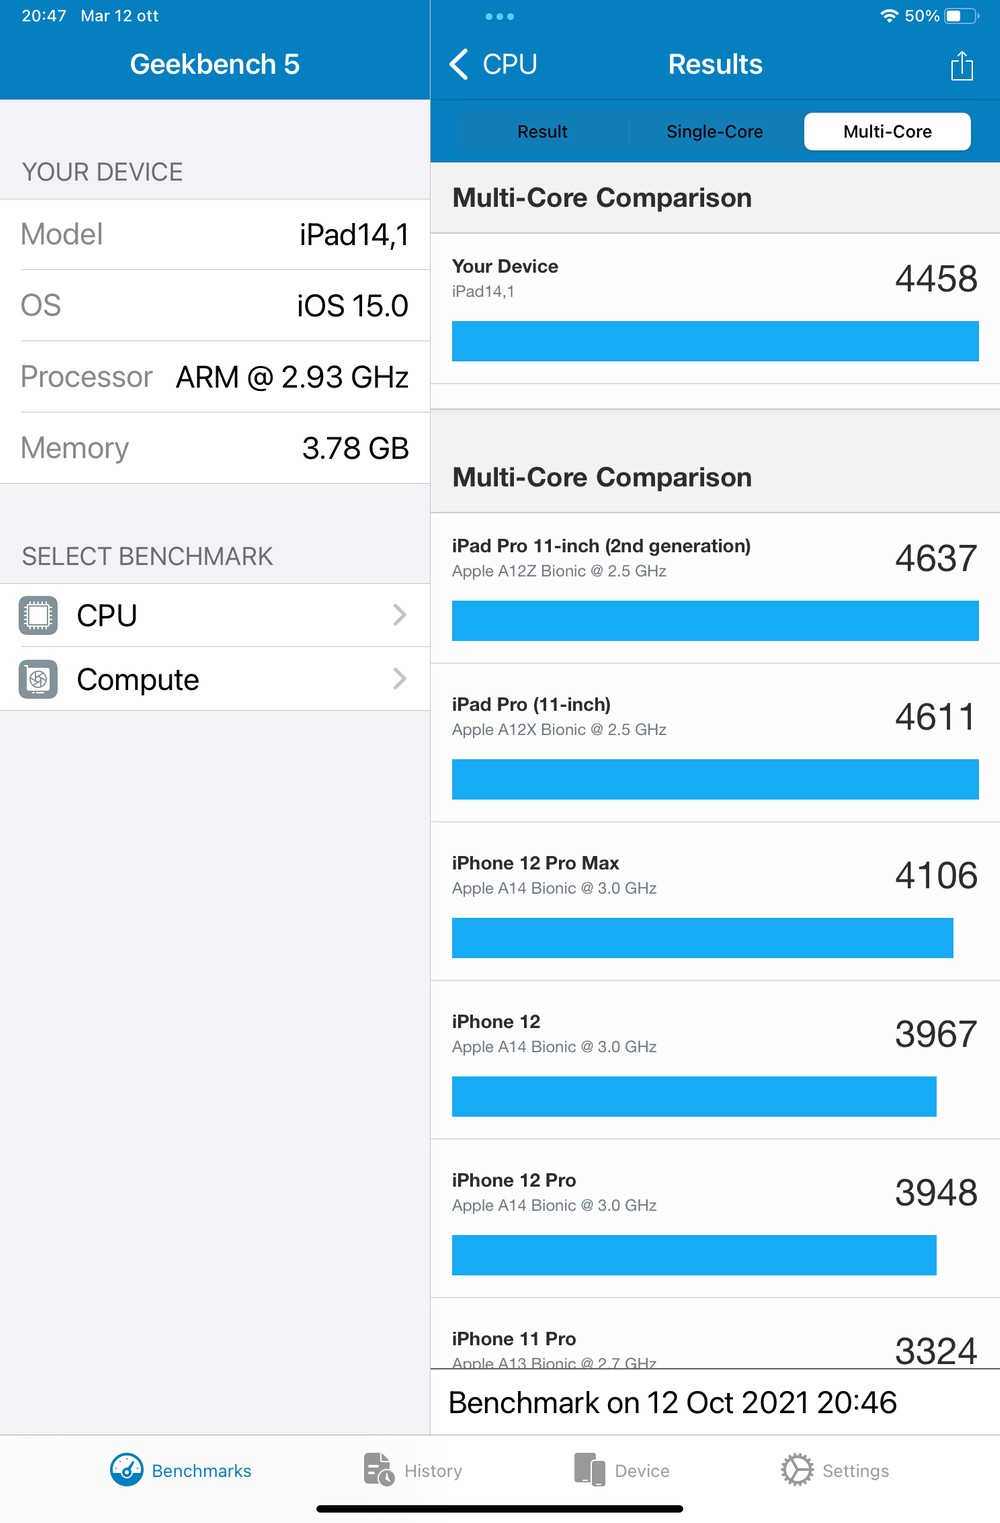Select the Multi-Core segment
This screenshot has height=1523, width=1000.
point(887,131)
